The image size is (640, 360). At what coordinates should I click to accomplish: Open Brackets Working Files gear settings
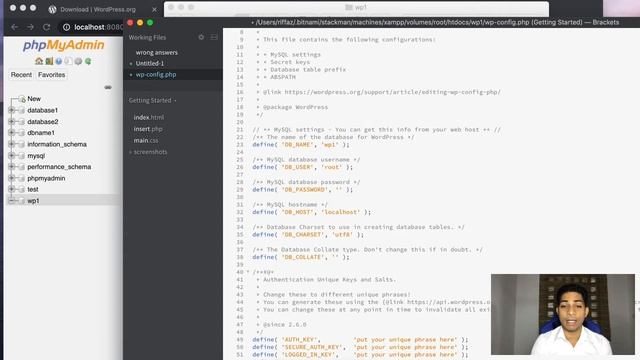[x=201, y=37]
